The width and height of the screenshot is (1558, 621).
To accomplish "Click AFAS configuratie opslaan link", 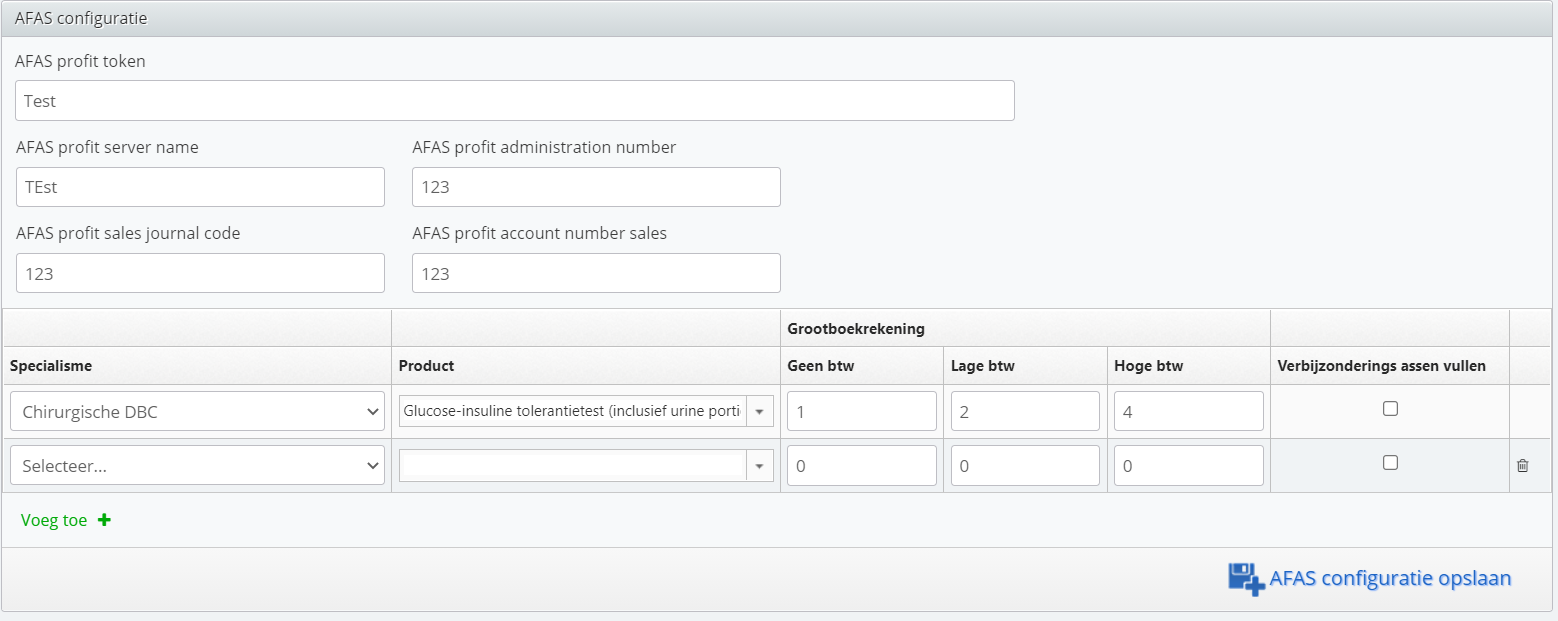I will 1389,578.
